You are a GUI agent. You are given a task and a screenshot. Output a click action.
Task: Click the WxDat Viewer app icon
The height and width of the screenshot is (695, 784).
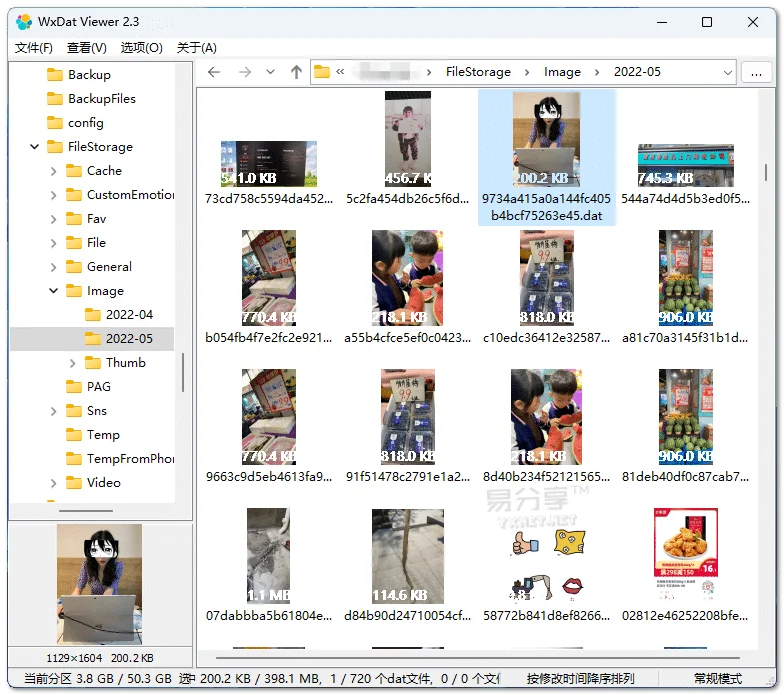24,22
